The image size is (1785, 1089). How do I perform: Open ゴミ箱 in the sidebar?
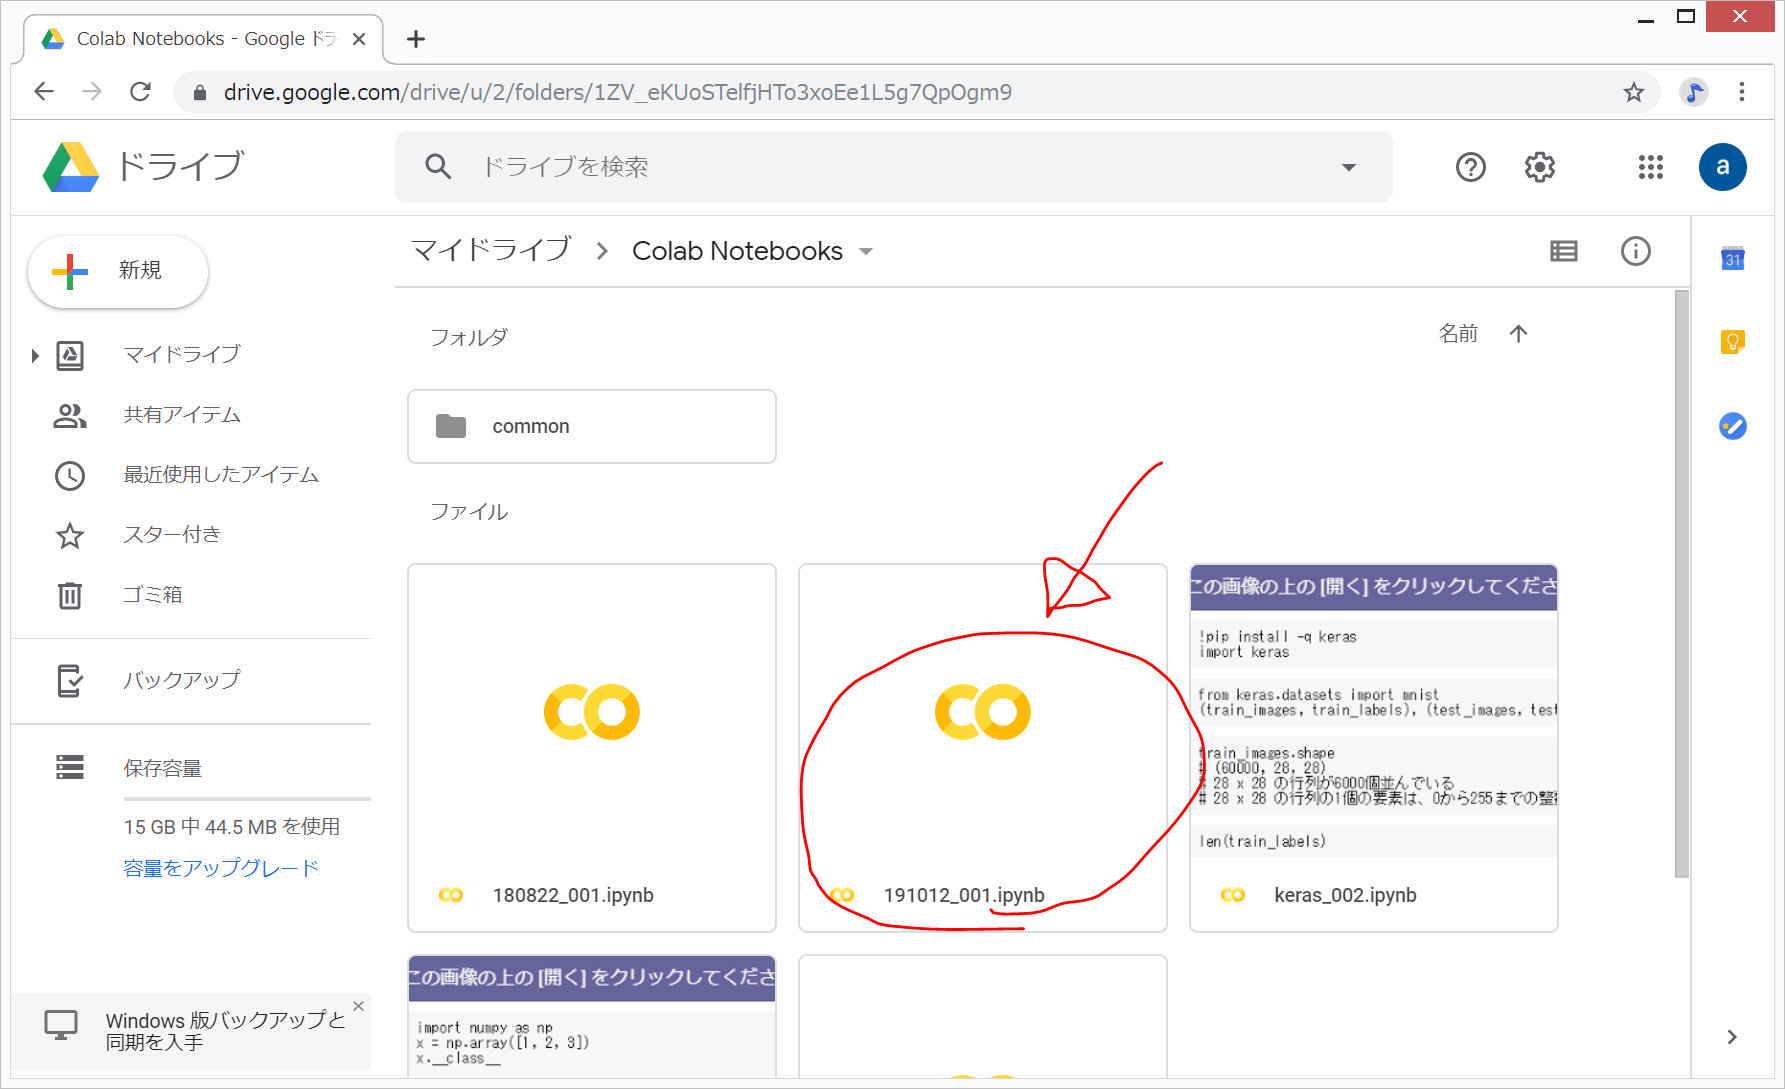tap(152, 595)
